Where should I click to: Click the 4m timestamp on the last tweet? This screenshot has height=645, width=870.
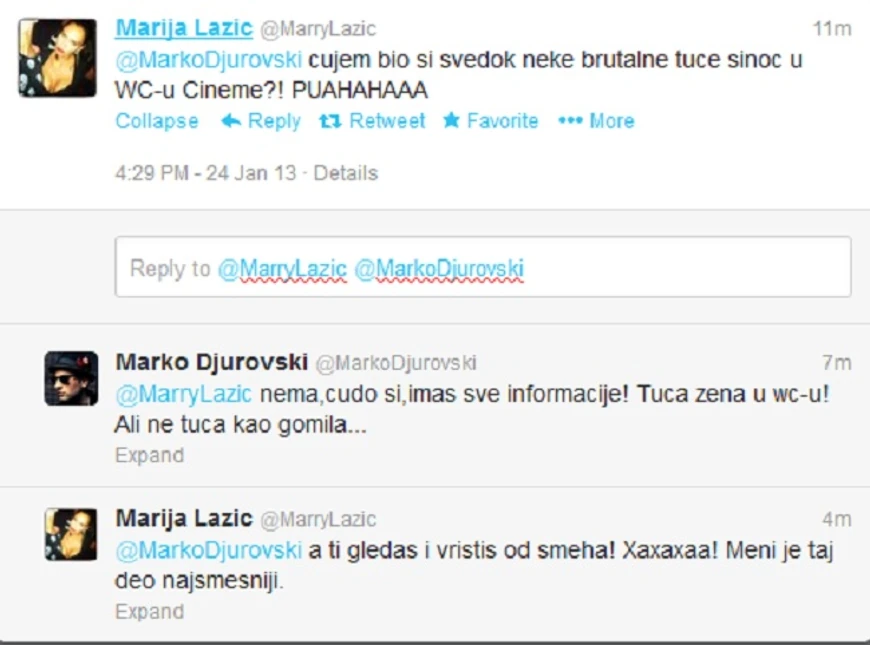pos(837,519)
